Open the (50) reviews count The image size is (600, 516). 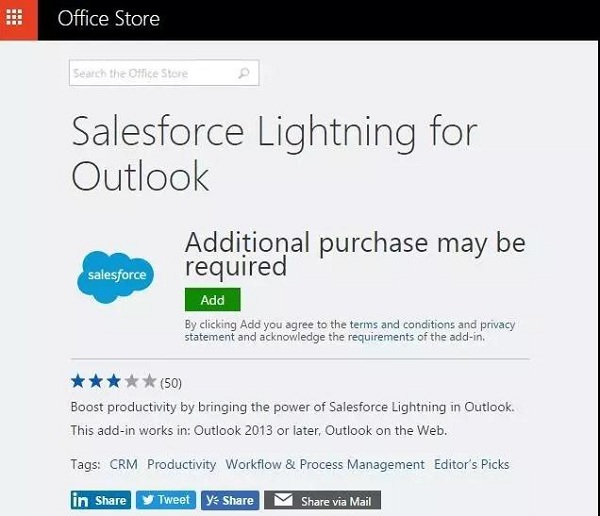pyautogui.click(x=171, y=382)
